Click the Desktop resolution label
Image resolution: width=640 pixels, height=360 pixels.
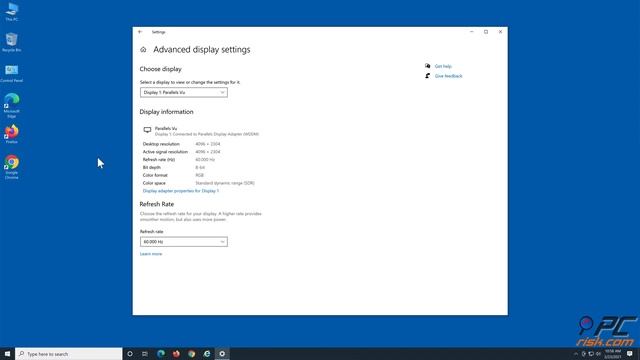pos(161,144)
